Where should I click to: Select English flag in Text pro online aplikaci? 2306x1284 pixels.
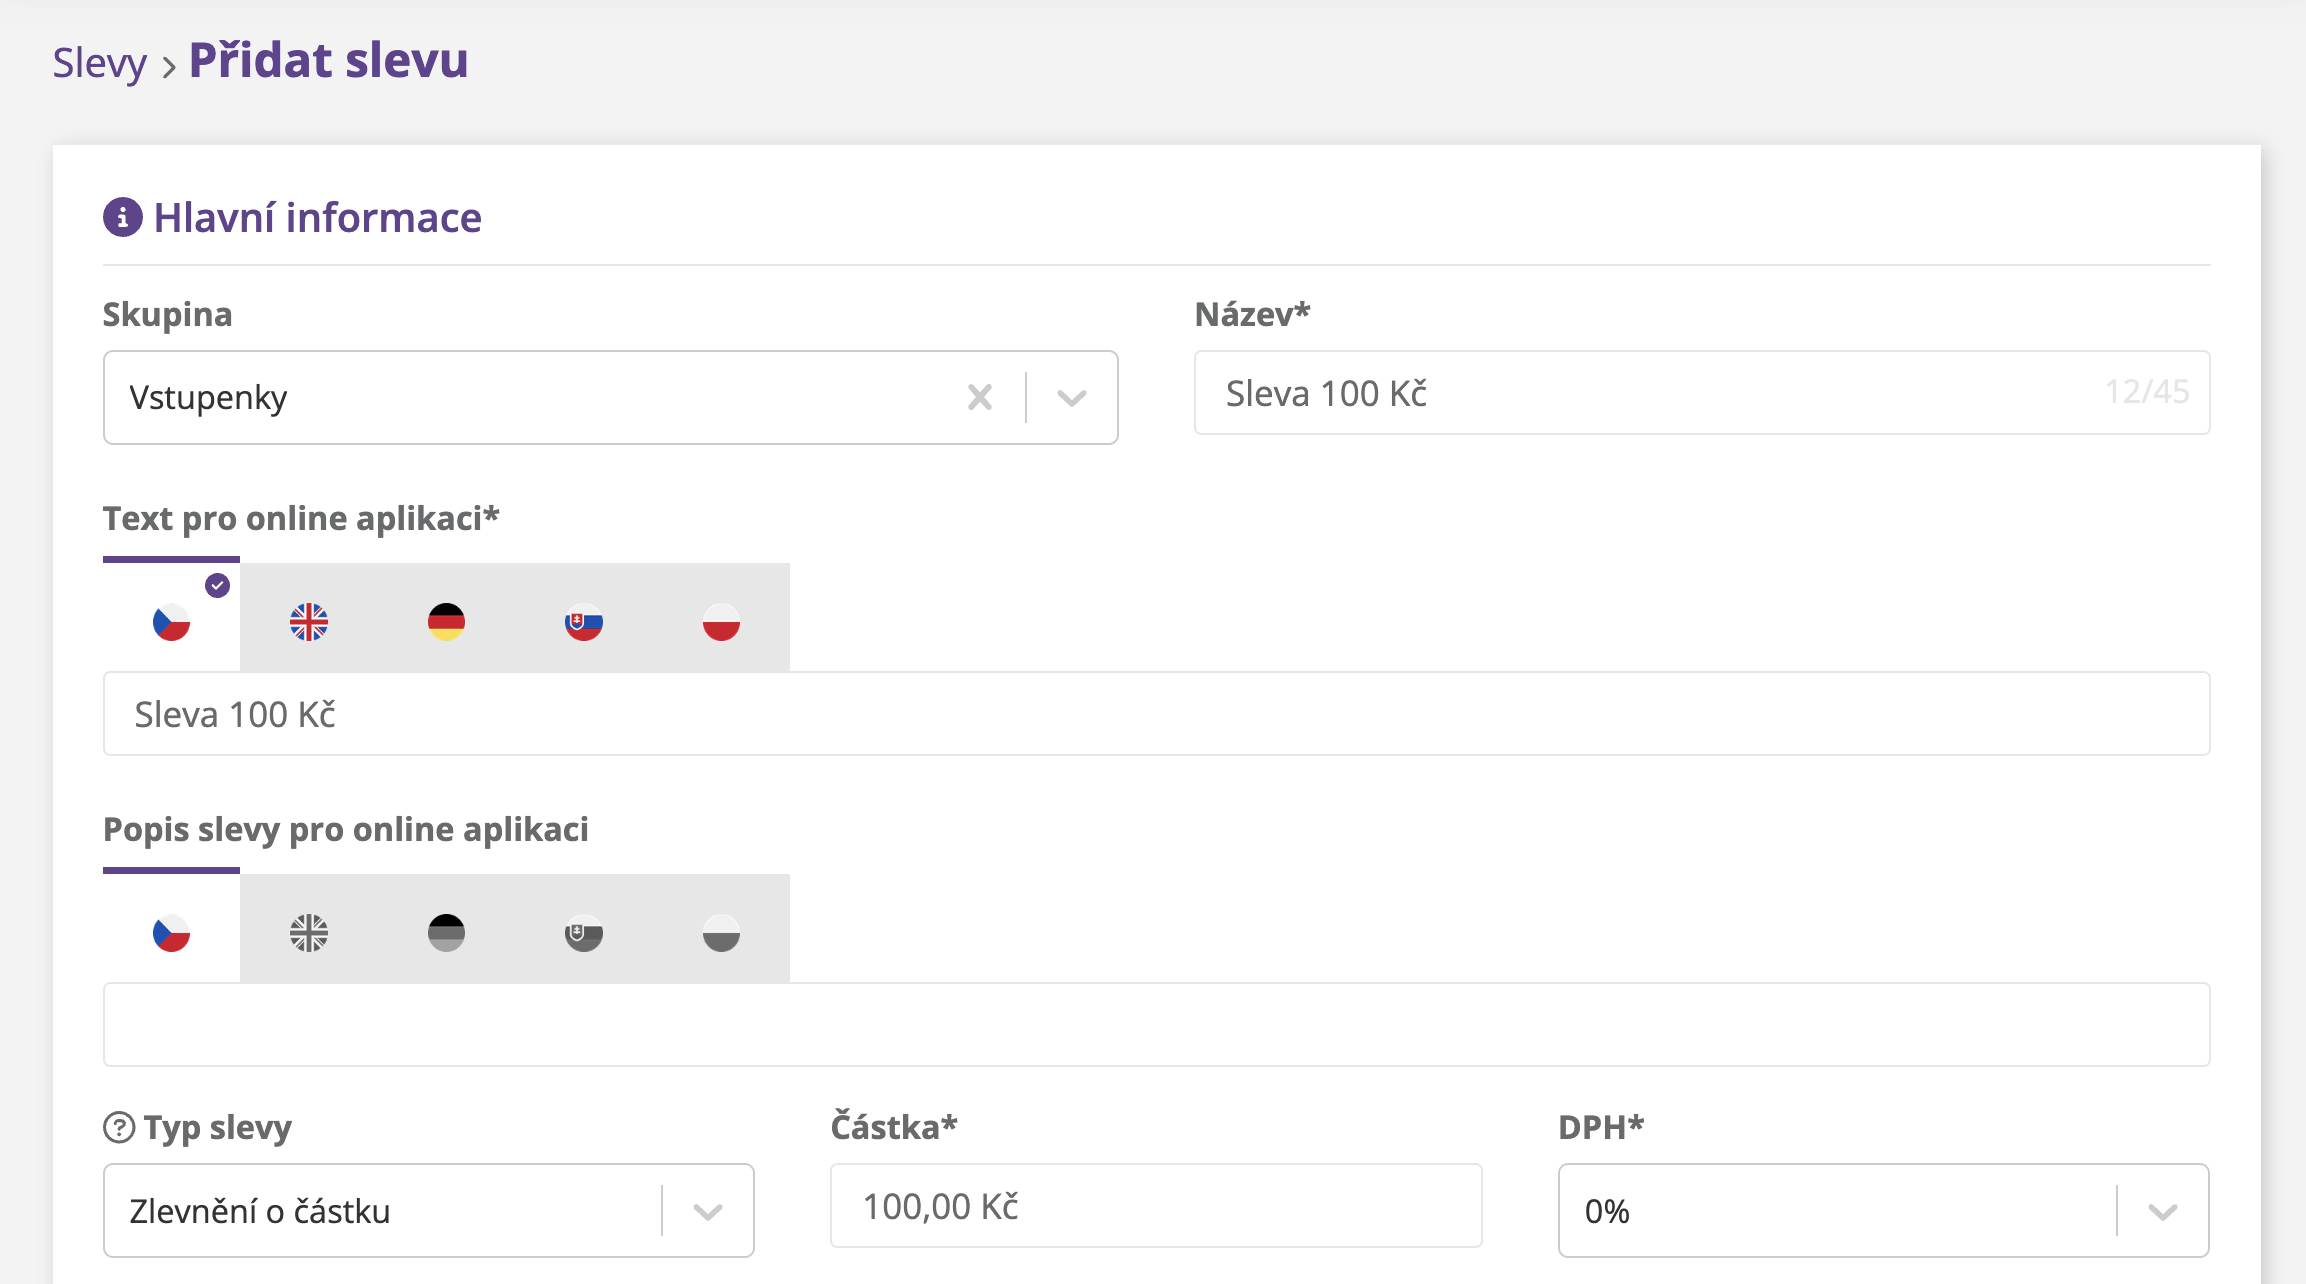point(309,622)
